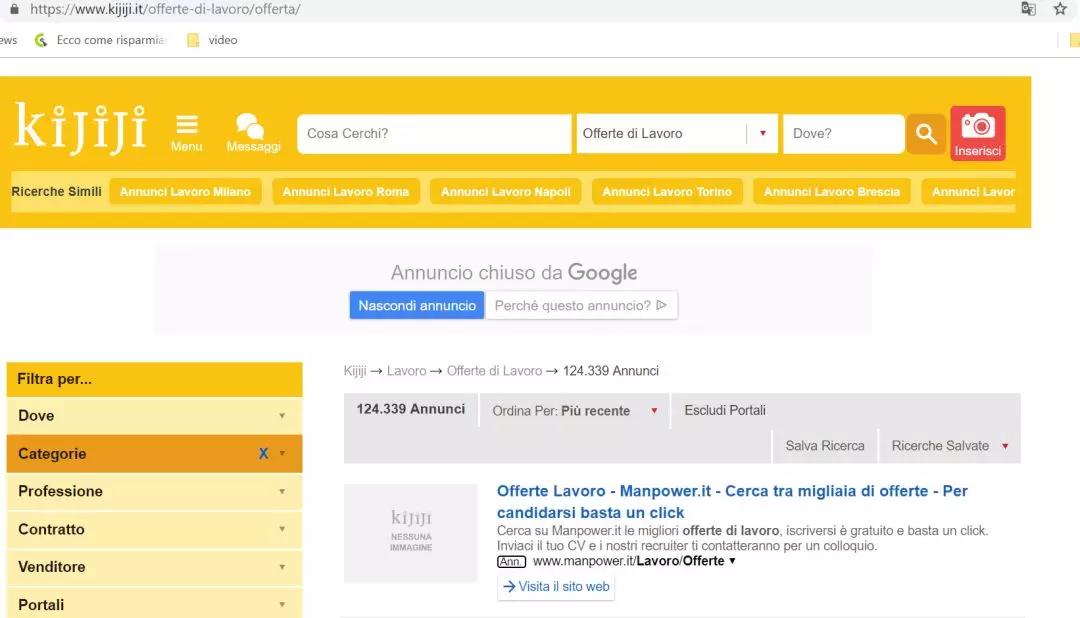Open the Offerte di Lavoro category dropdown
This screenshot has height=618, width=1080.
[x=676, y=134]
